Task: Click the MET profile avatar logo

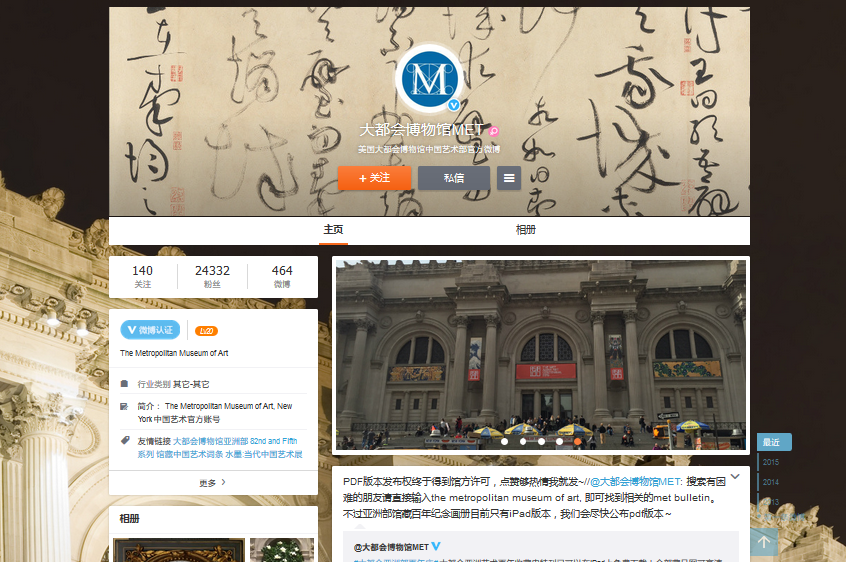Action: [x=429, y=79]
